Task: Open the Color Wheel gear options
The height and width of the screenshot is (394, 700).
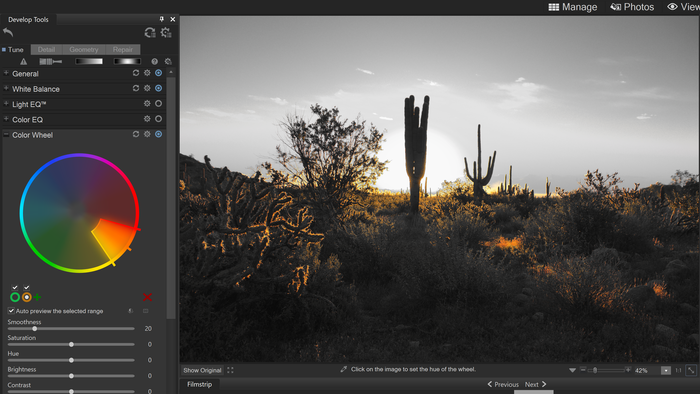Action: pos(147,134)
